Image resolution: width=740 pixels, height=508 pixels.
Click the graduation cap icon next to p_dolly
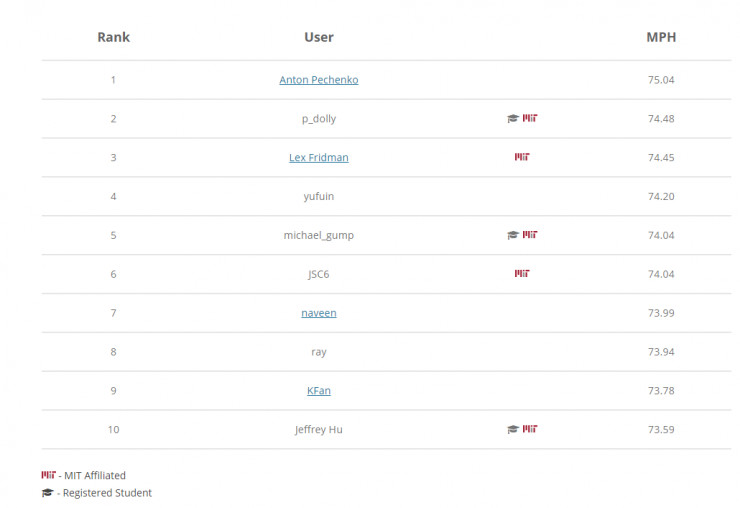(x=513, y=119)
